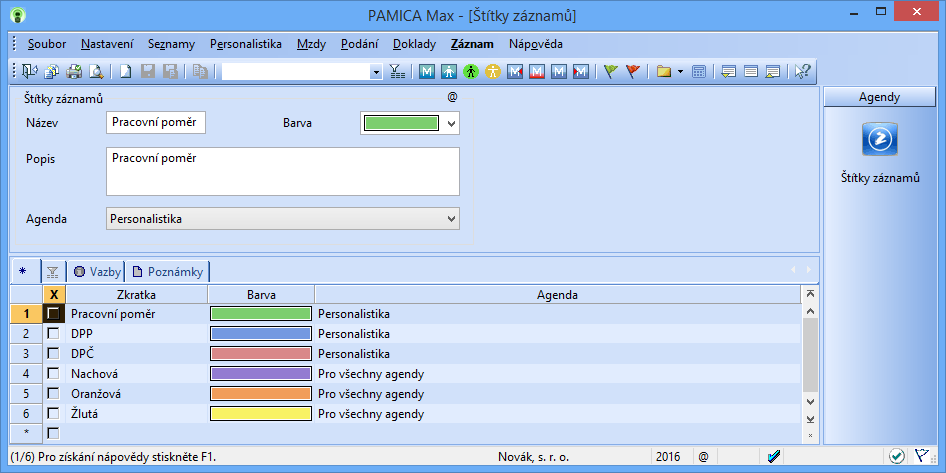946x473 pixels.
Task: Click the blue checkmark icon in the status bar
Action: [x=774, y=457]
